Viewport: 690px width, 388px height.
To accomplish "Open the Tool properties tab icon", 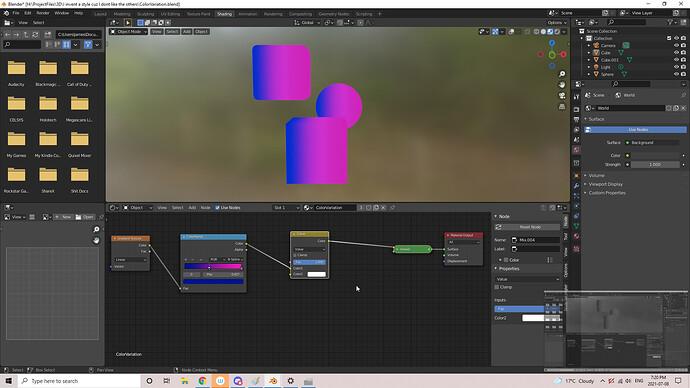I will point(576,96).
